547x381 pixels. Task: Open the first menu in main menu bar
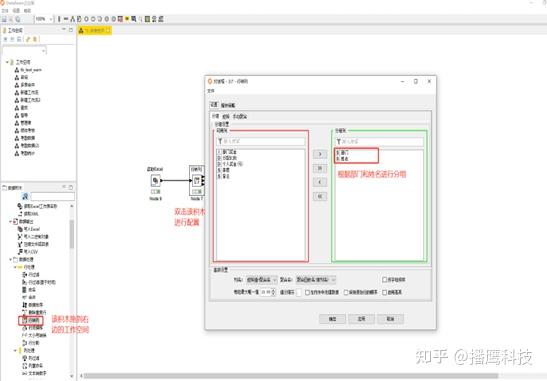[x=5, y=11]
